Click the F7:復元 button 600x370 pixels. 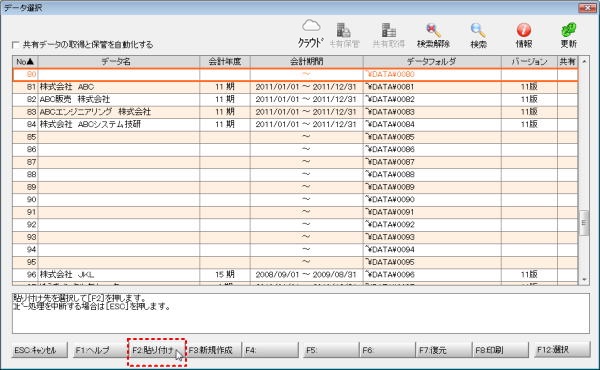[443, 350]
